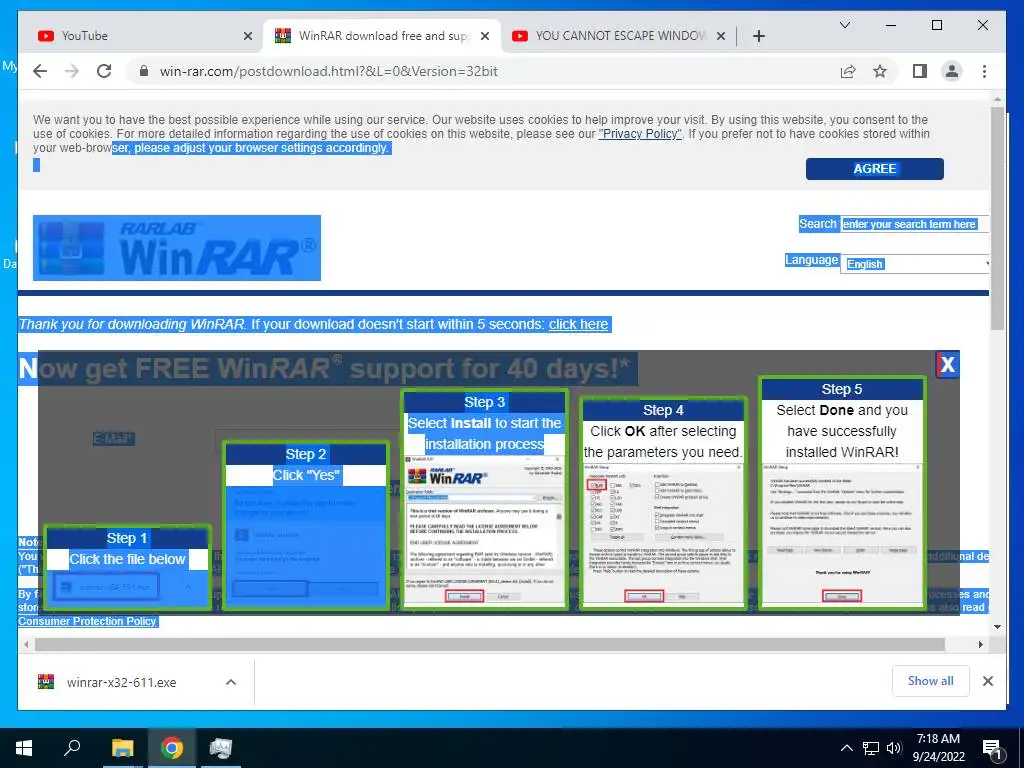Viewport: 1024px width, 768px height.
Task: Bookmark this page with the star
Action: [x=880, y=71]
